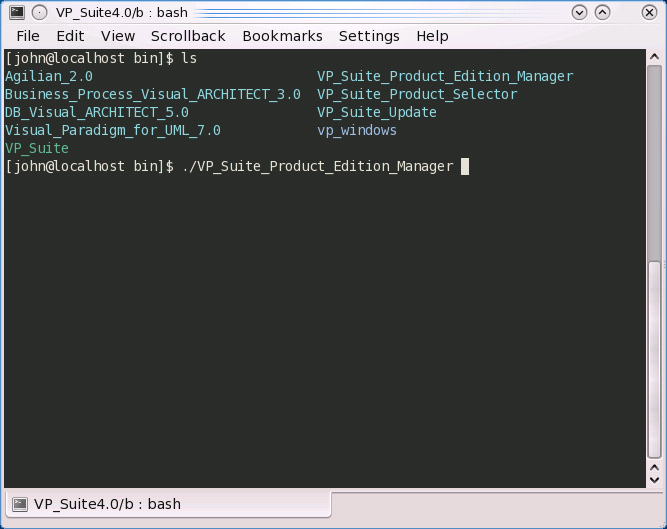Click VP_Suite_Product_Edition_Manager in ls output
The image size is (667, 529).
click(445, 77)
